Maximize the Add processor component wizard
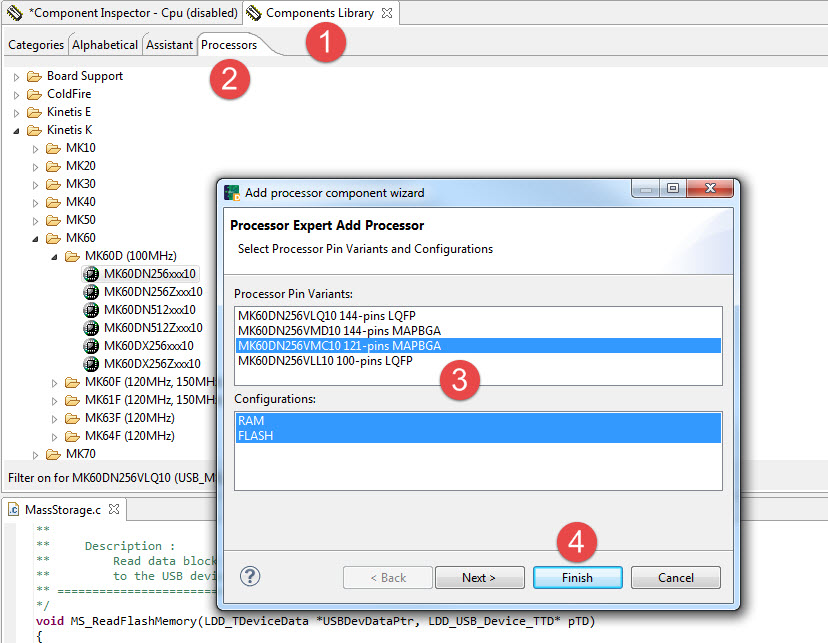This screenshot has width=828, height=643. [x=672, y=188]
